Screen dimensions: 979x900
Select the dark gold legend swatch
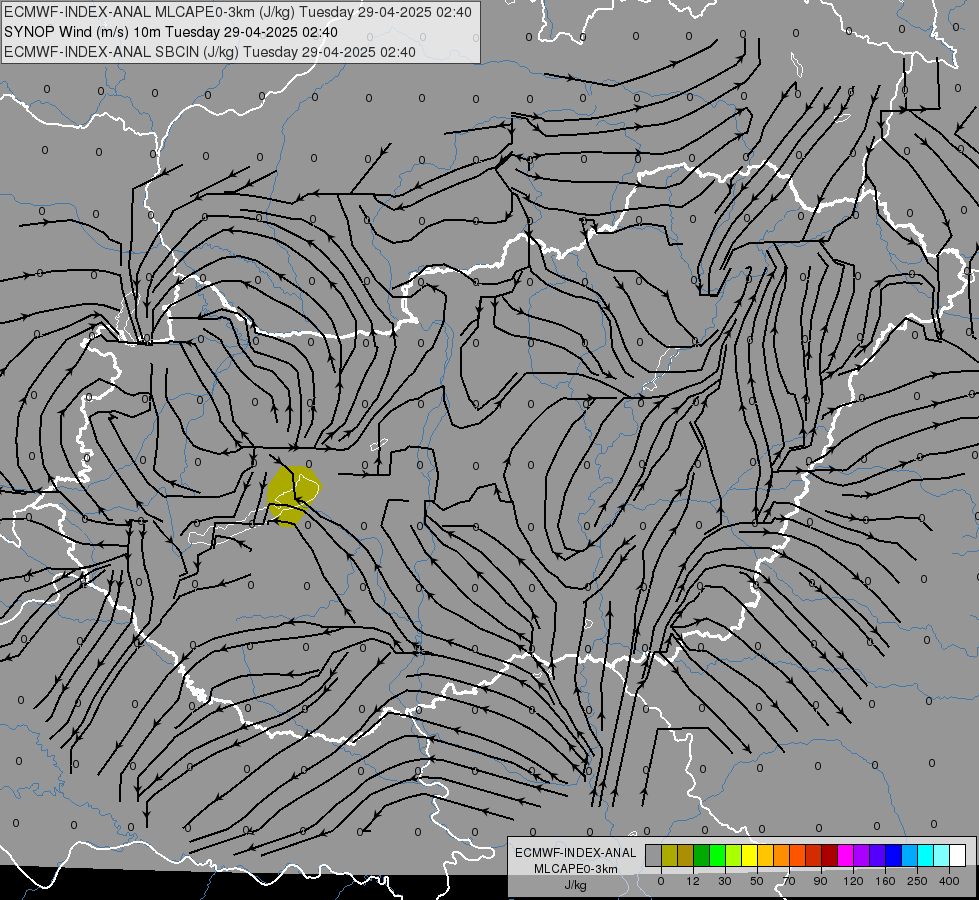(x=686, y=855)
